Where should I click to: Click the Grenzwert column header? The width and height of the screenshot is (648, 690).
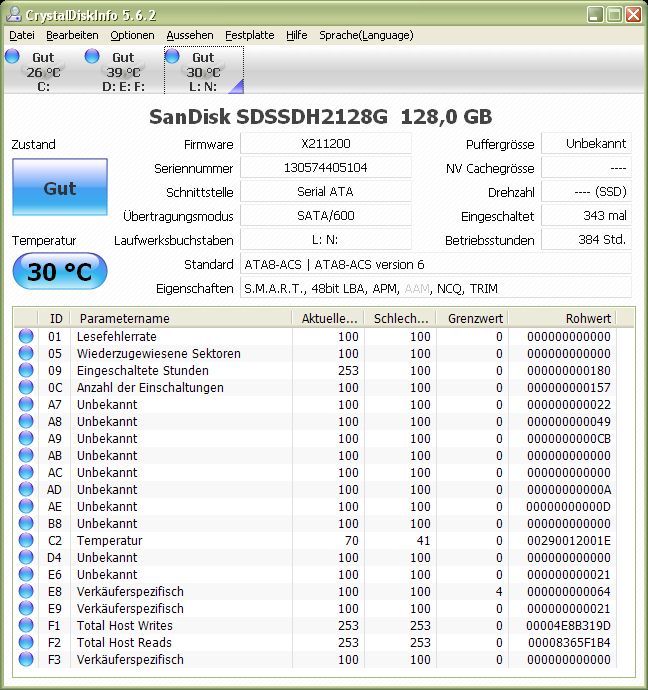pyautogui.click(x=472, y=318)
